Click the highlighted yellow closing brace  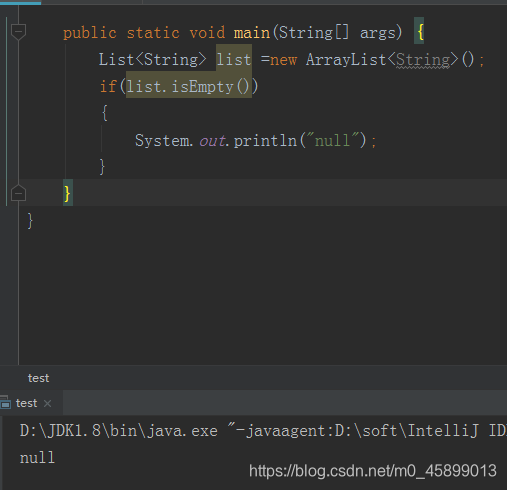(68, 193)
